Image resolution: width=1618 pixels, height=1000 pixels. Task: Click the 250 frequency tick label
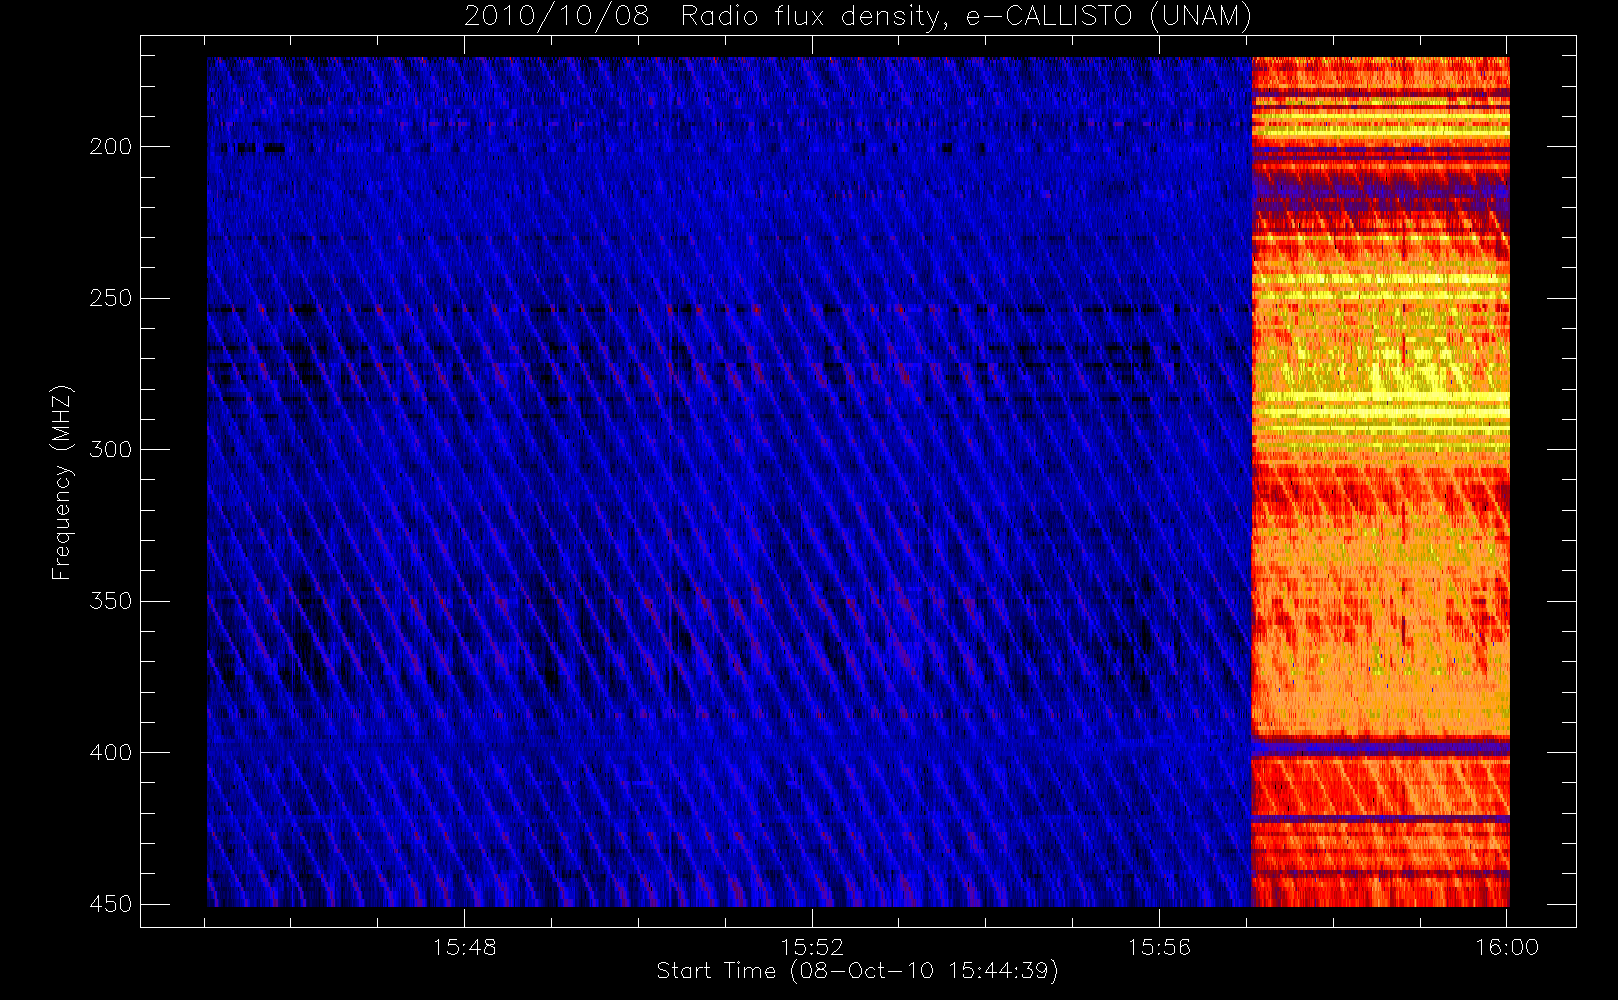110,298
